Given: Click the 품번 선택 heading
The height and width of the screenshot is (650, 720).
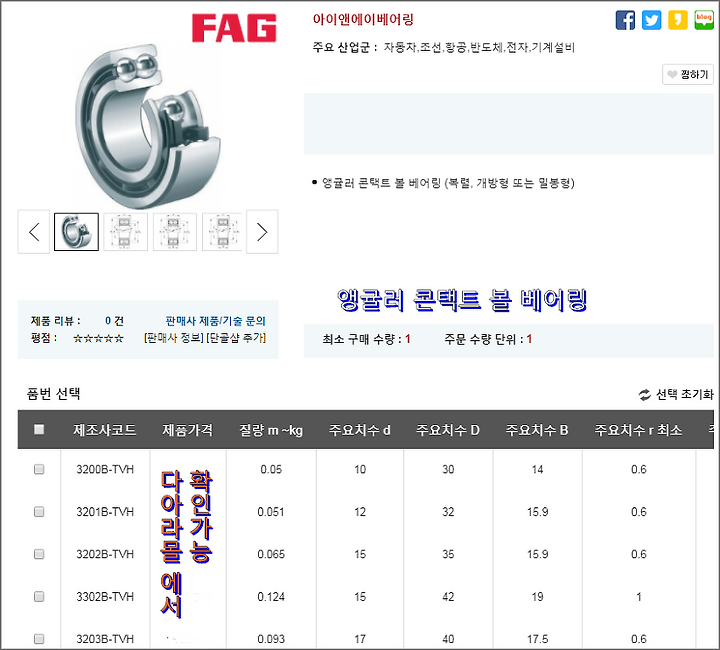Looking at the screenshot, I should pos(54,394).
